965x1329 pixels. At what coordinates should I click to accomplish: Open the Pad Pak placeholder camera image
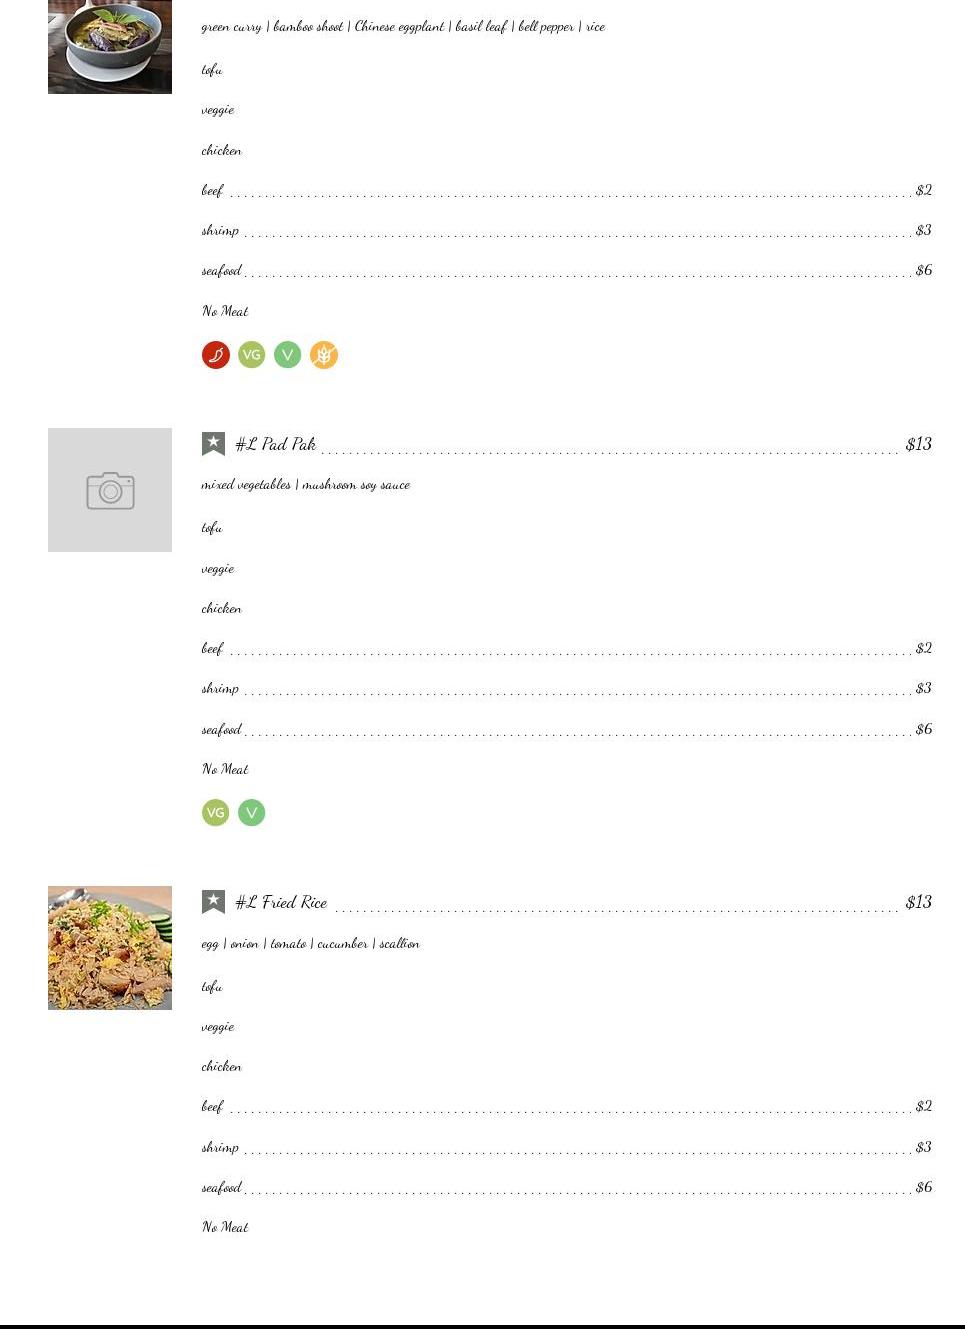pyautogui.click(x=110, y=490)
